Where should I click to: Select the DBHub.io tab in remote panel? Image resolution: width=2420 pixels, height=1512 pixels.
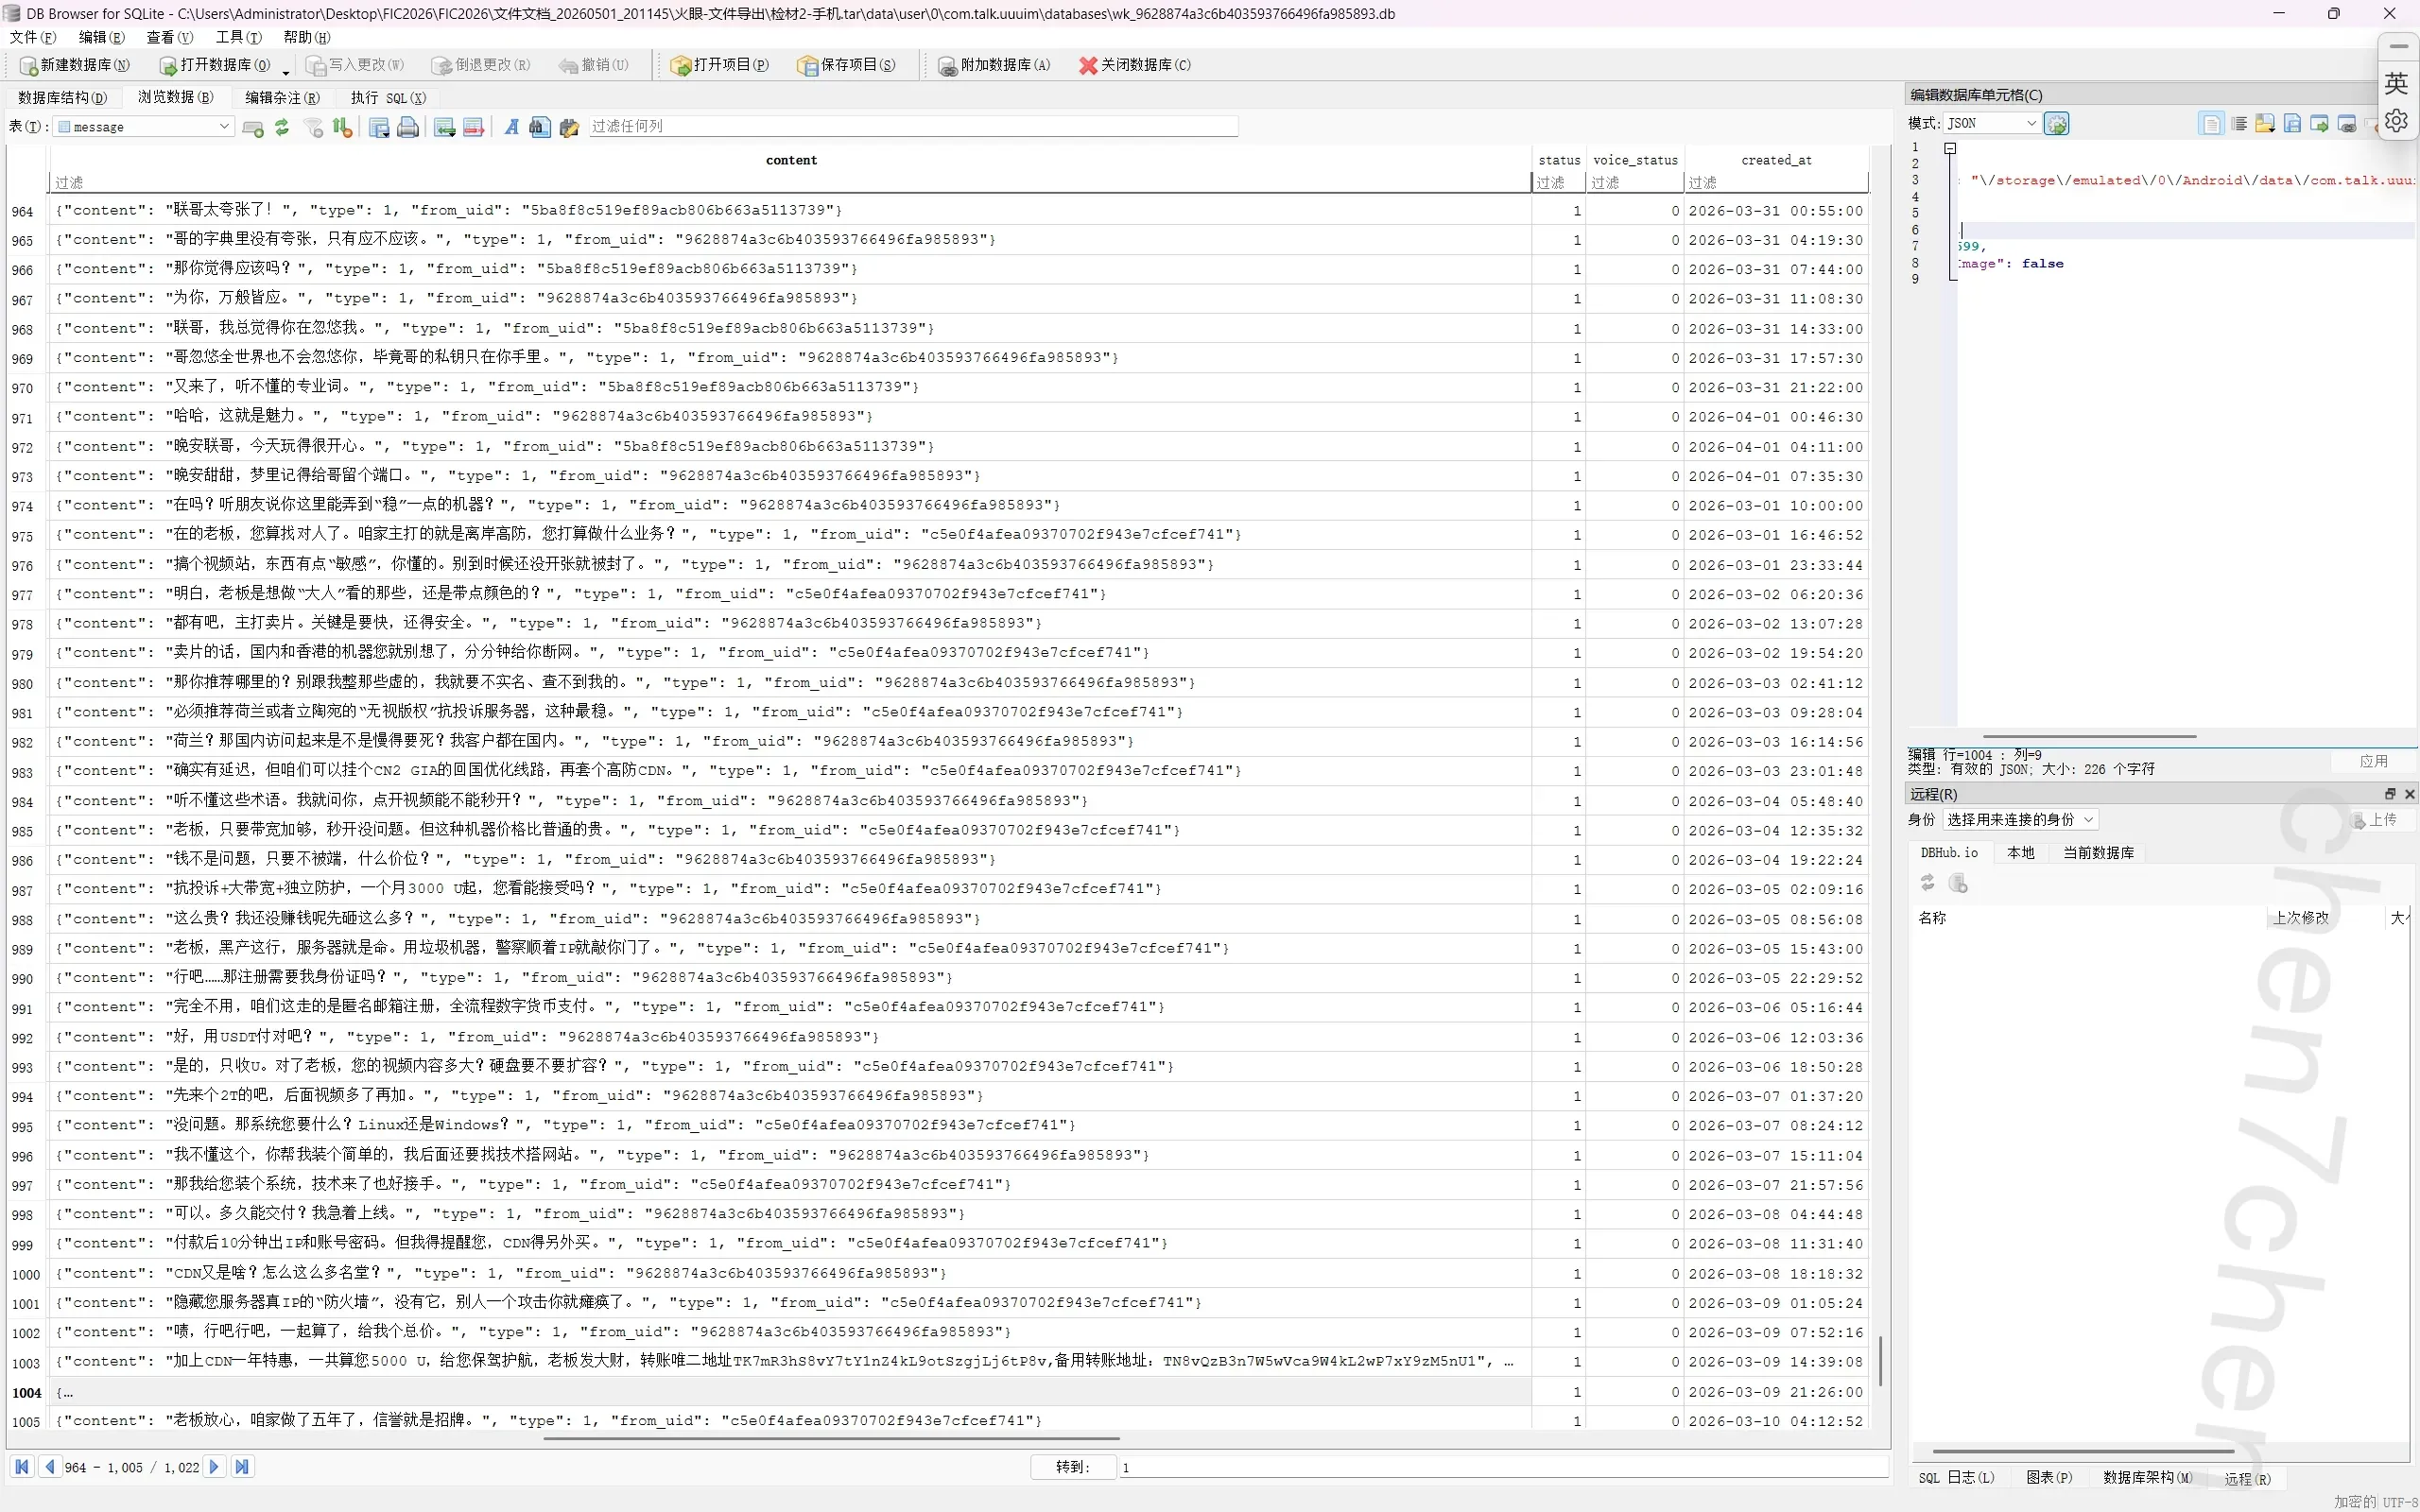click(1949, 853)
